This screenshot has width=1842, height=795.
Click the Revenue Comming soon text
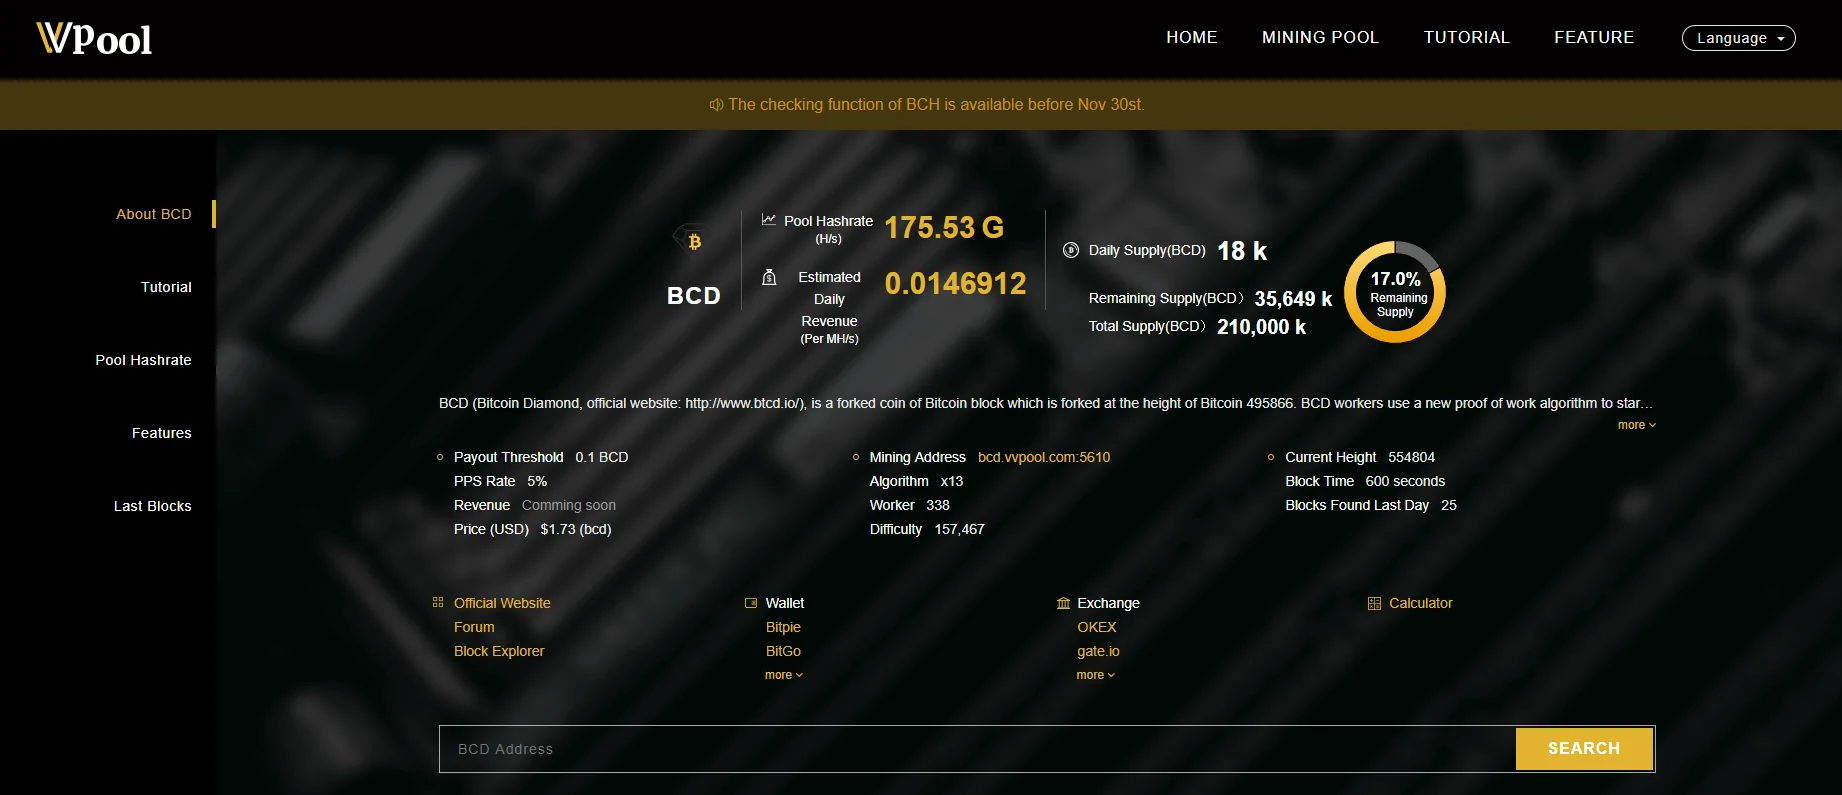569,505
